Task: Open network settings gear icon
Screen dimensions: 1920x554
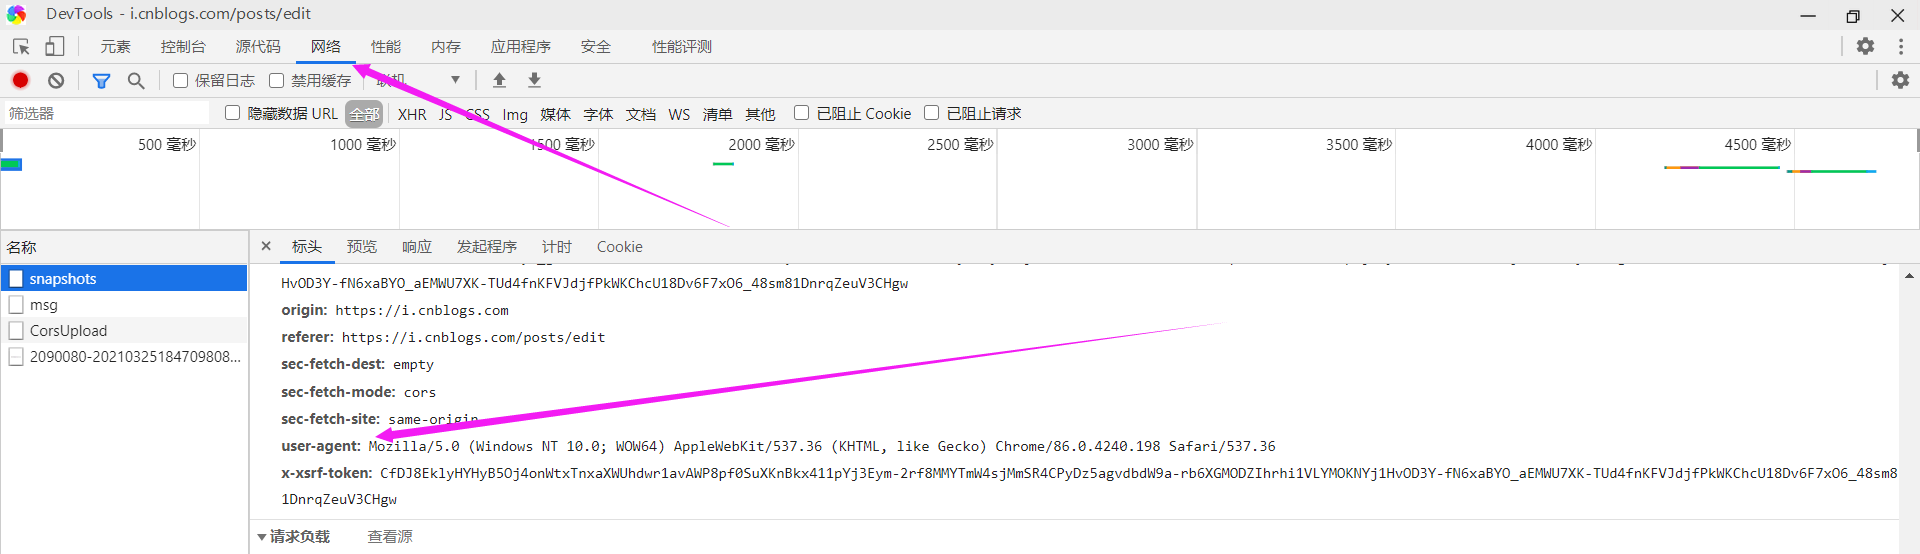Action: click(x=1900, y=80)
